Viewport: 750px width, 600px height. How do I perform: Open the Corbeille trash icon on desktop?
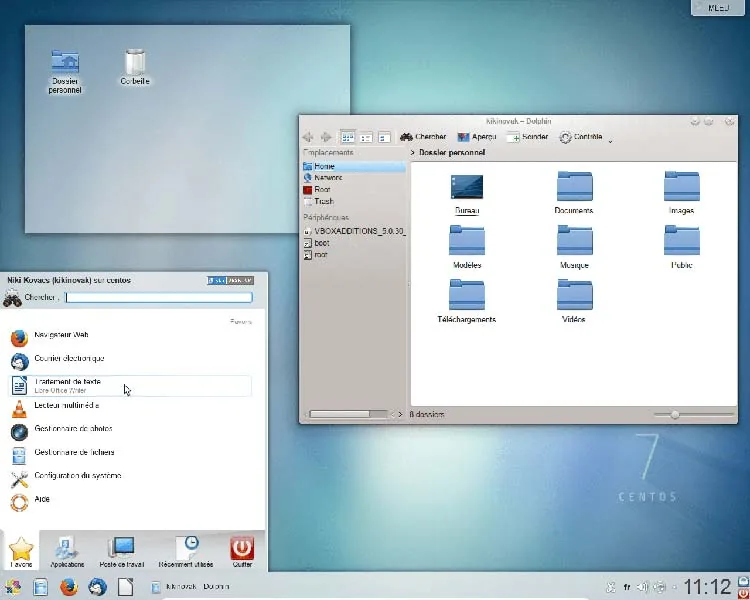tap(135, 67)
